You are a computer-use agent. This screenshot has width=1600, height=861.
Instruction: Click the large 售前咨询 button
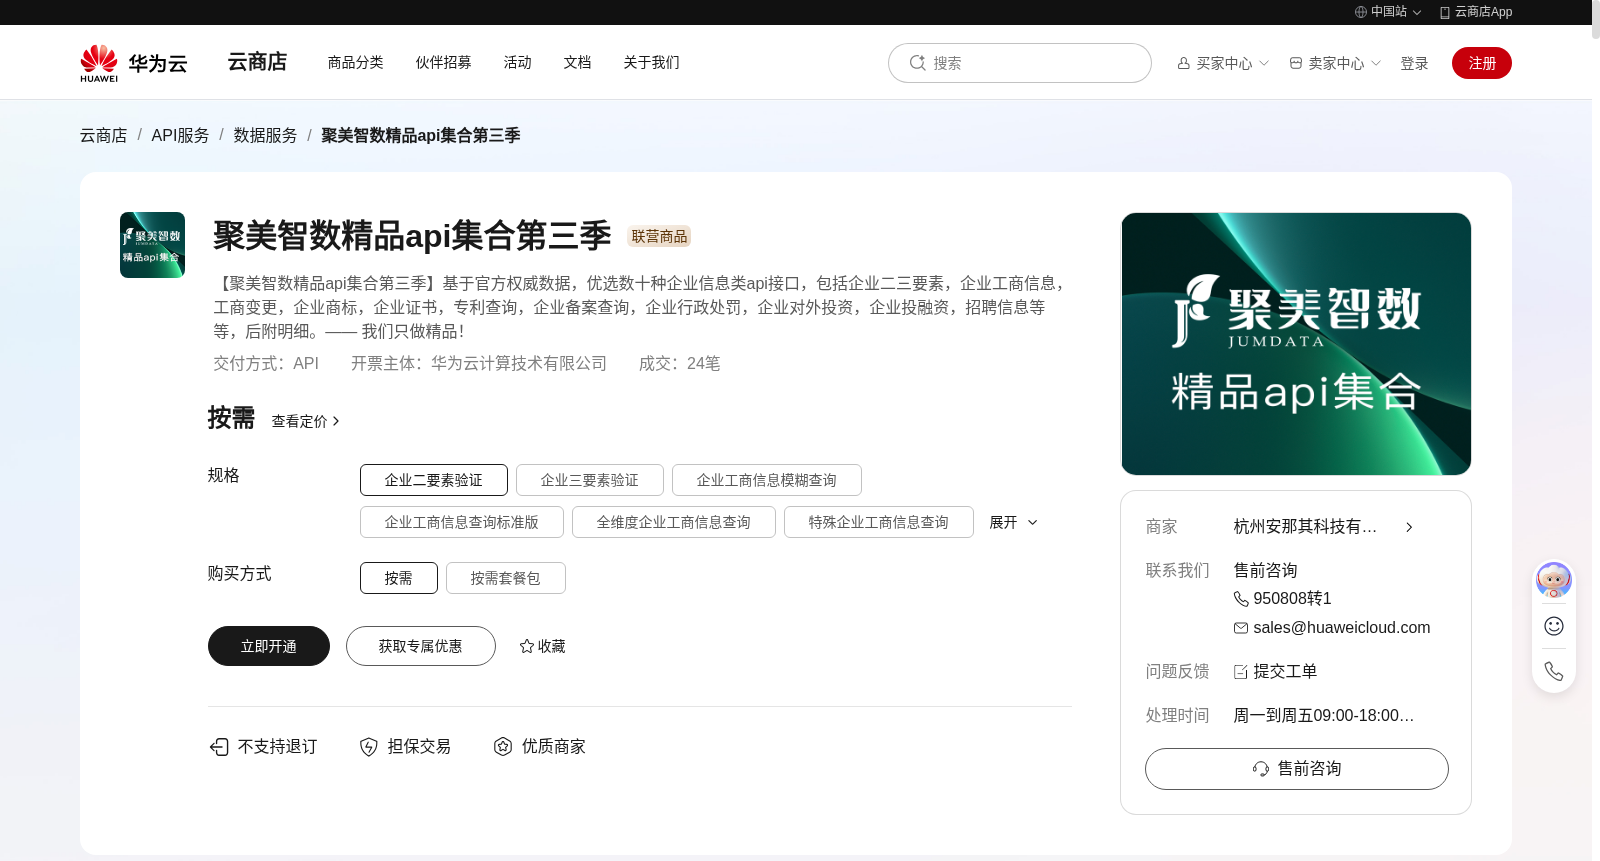coord(1297,769)
